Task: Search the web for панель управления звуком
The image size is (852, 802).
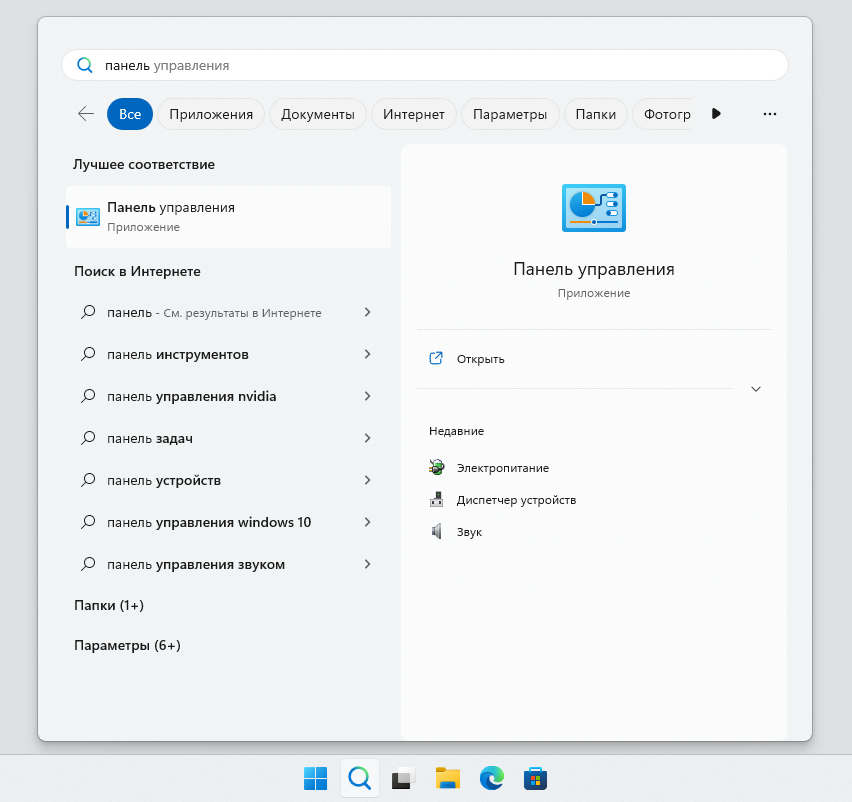Action: coord(196,565)
